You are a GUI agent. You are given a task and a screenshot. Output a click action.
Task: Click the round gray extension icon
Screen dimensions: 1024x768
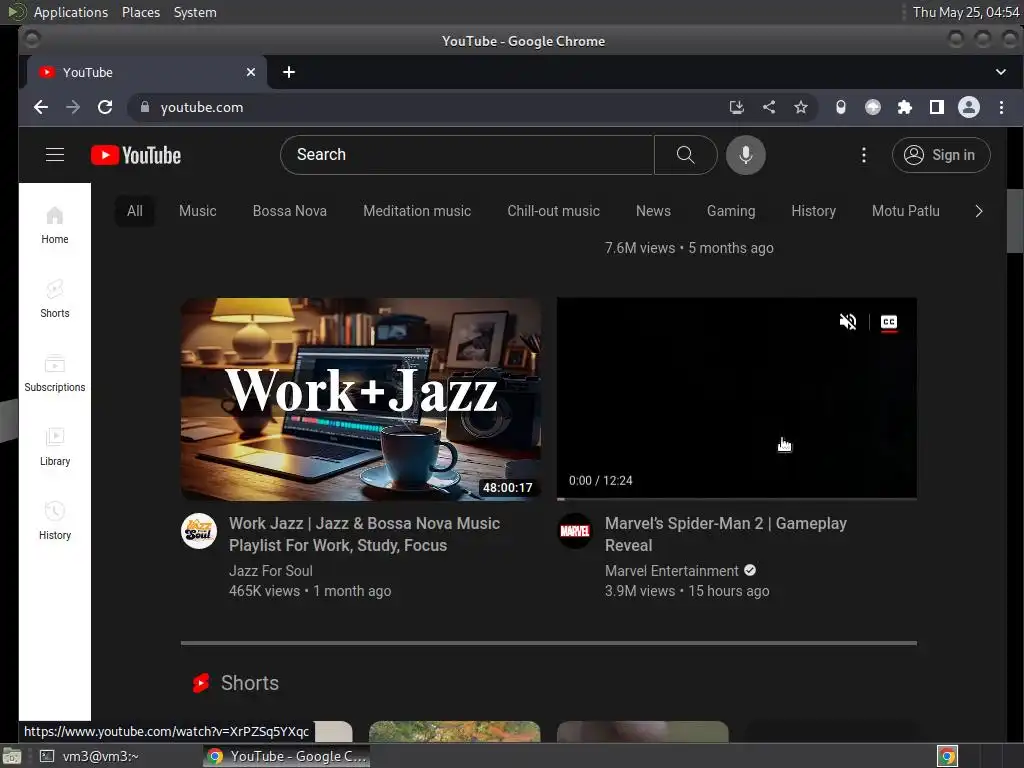872,107
